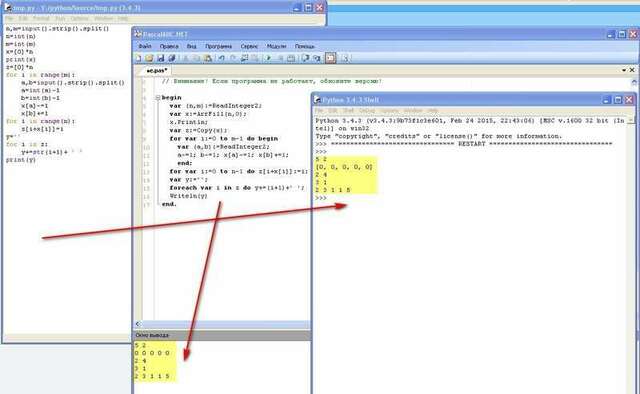
Task: Close the editor tab with X
Action: [x=632, y=70]
